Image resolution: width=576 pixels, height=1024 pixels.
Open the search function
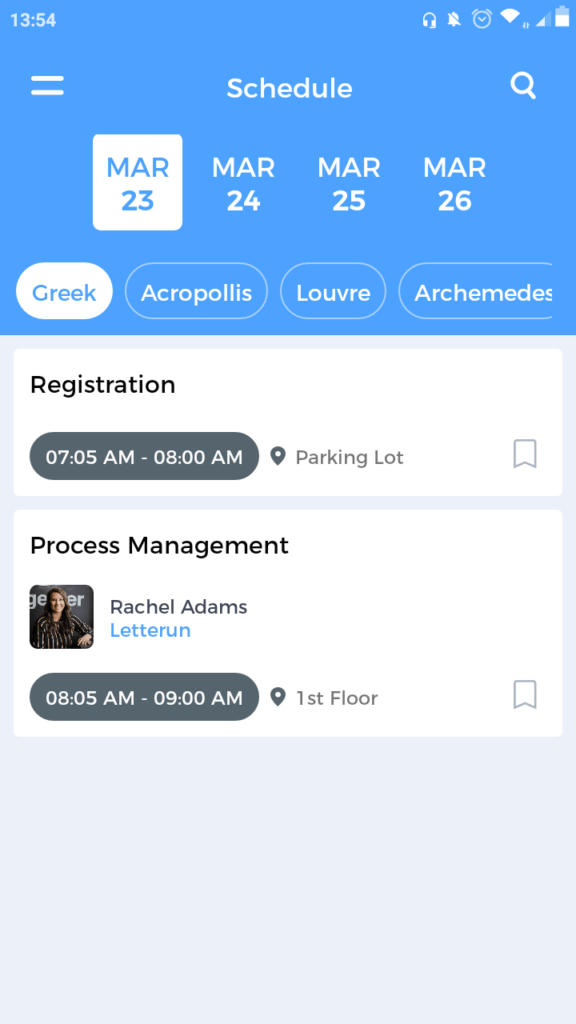click(523, 86)
